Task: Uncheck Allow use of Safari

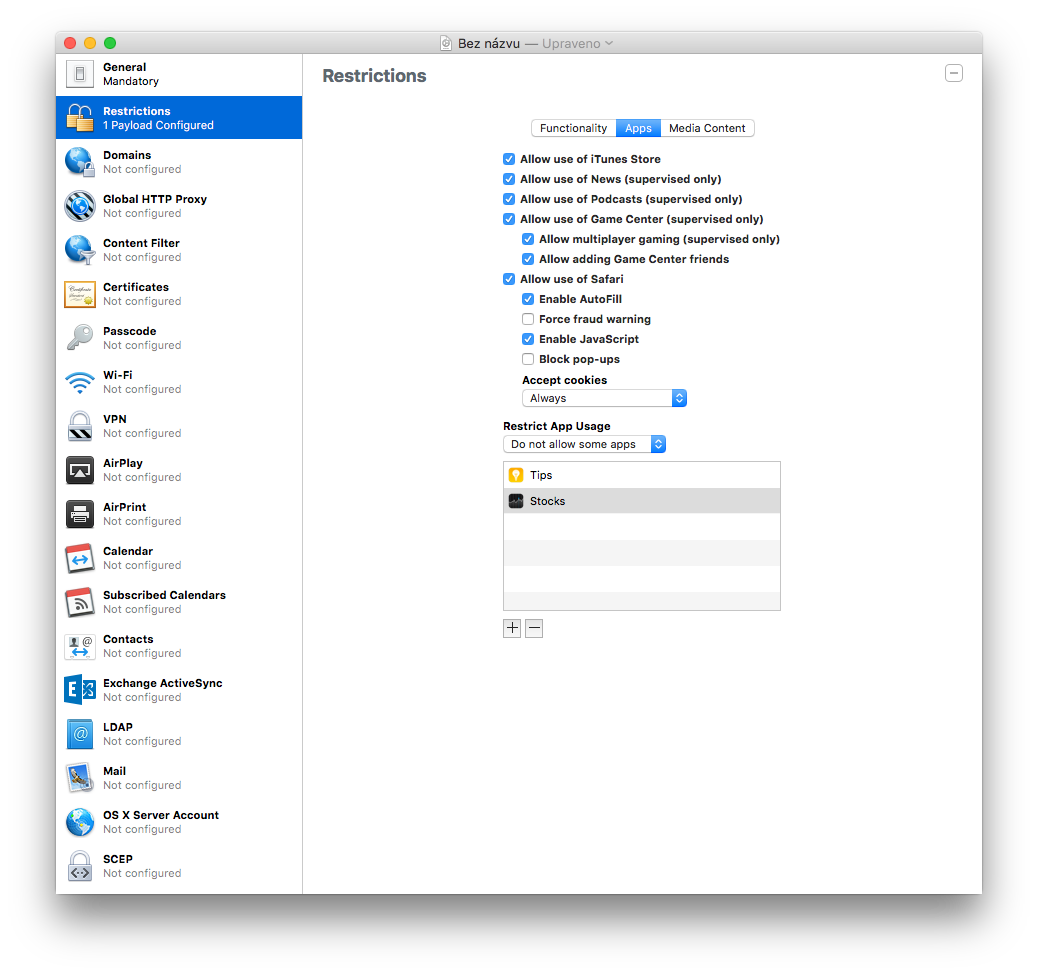Action: click(x=509, y=279)
